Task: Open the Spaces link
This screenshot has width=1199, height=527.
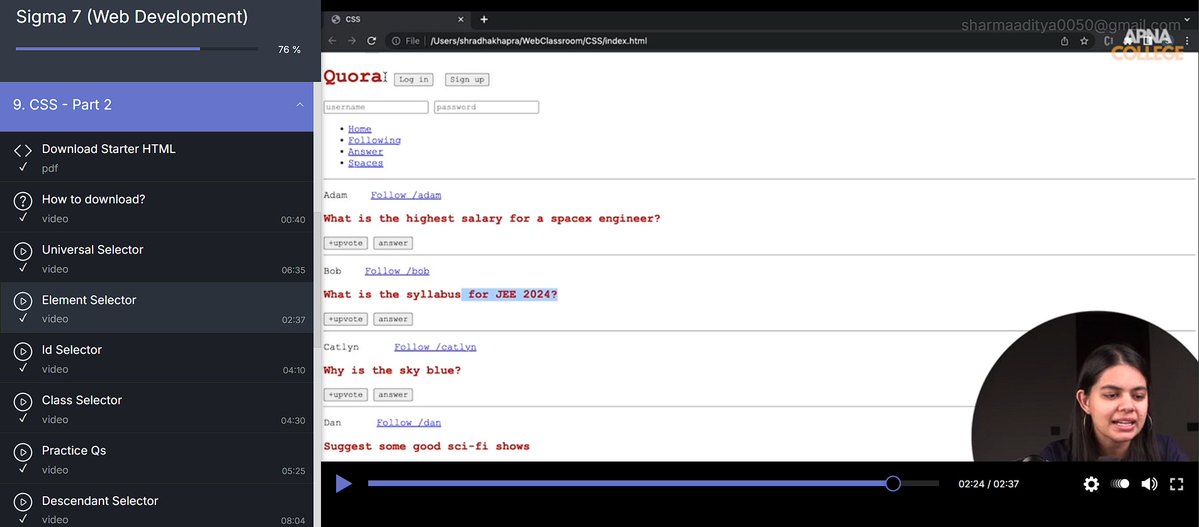Action: 366,163
